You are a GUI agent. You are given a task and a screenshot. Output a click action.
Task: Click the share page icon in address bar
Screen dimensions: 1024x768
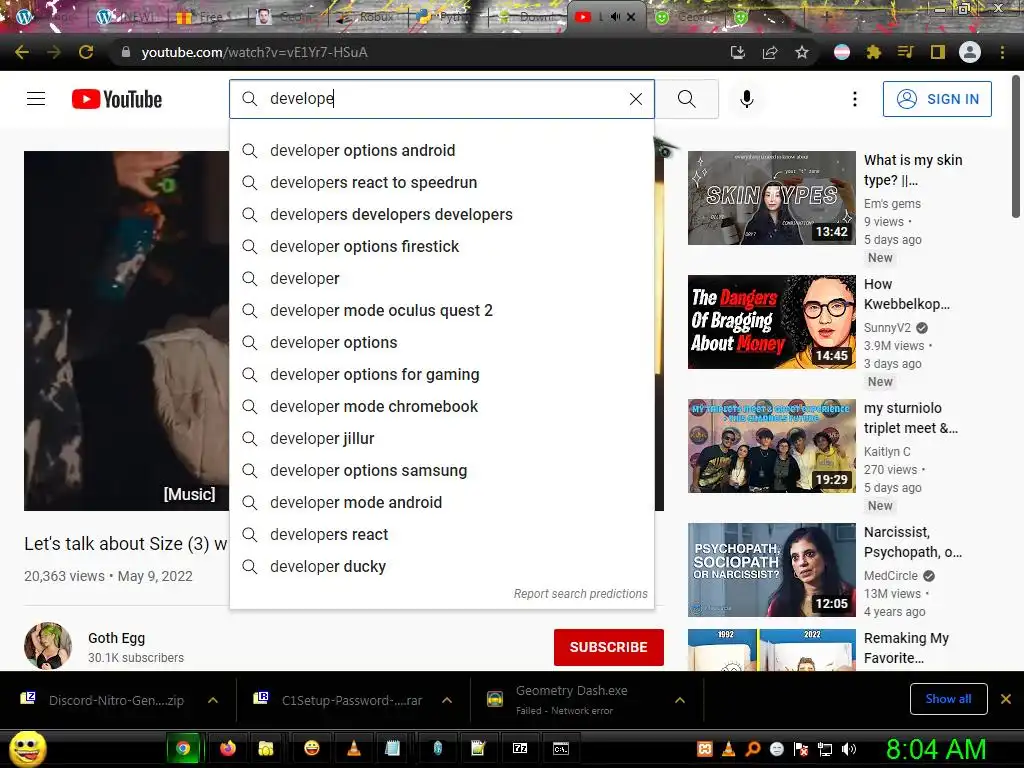pyautogui.click(x=770, y=52)
